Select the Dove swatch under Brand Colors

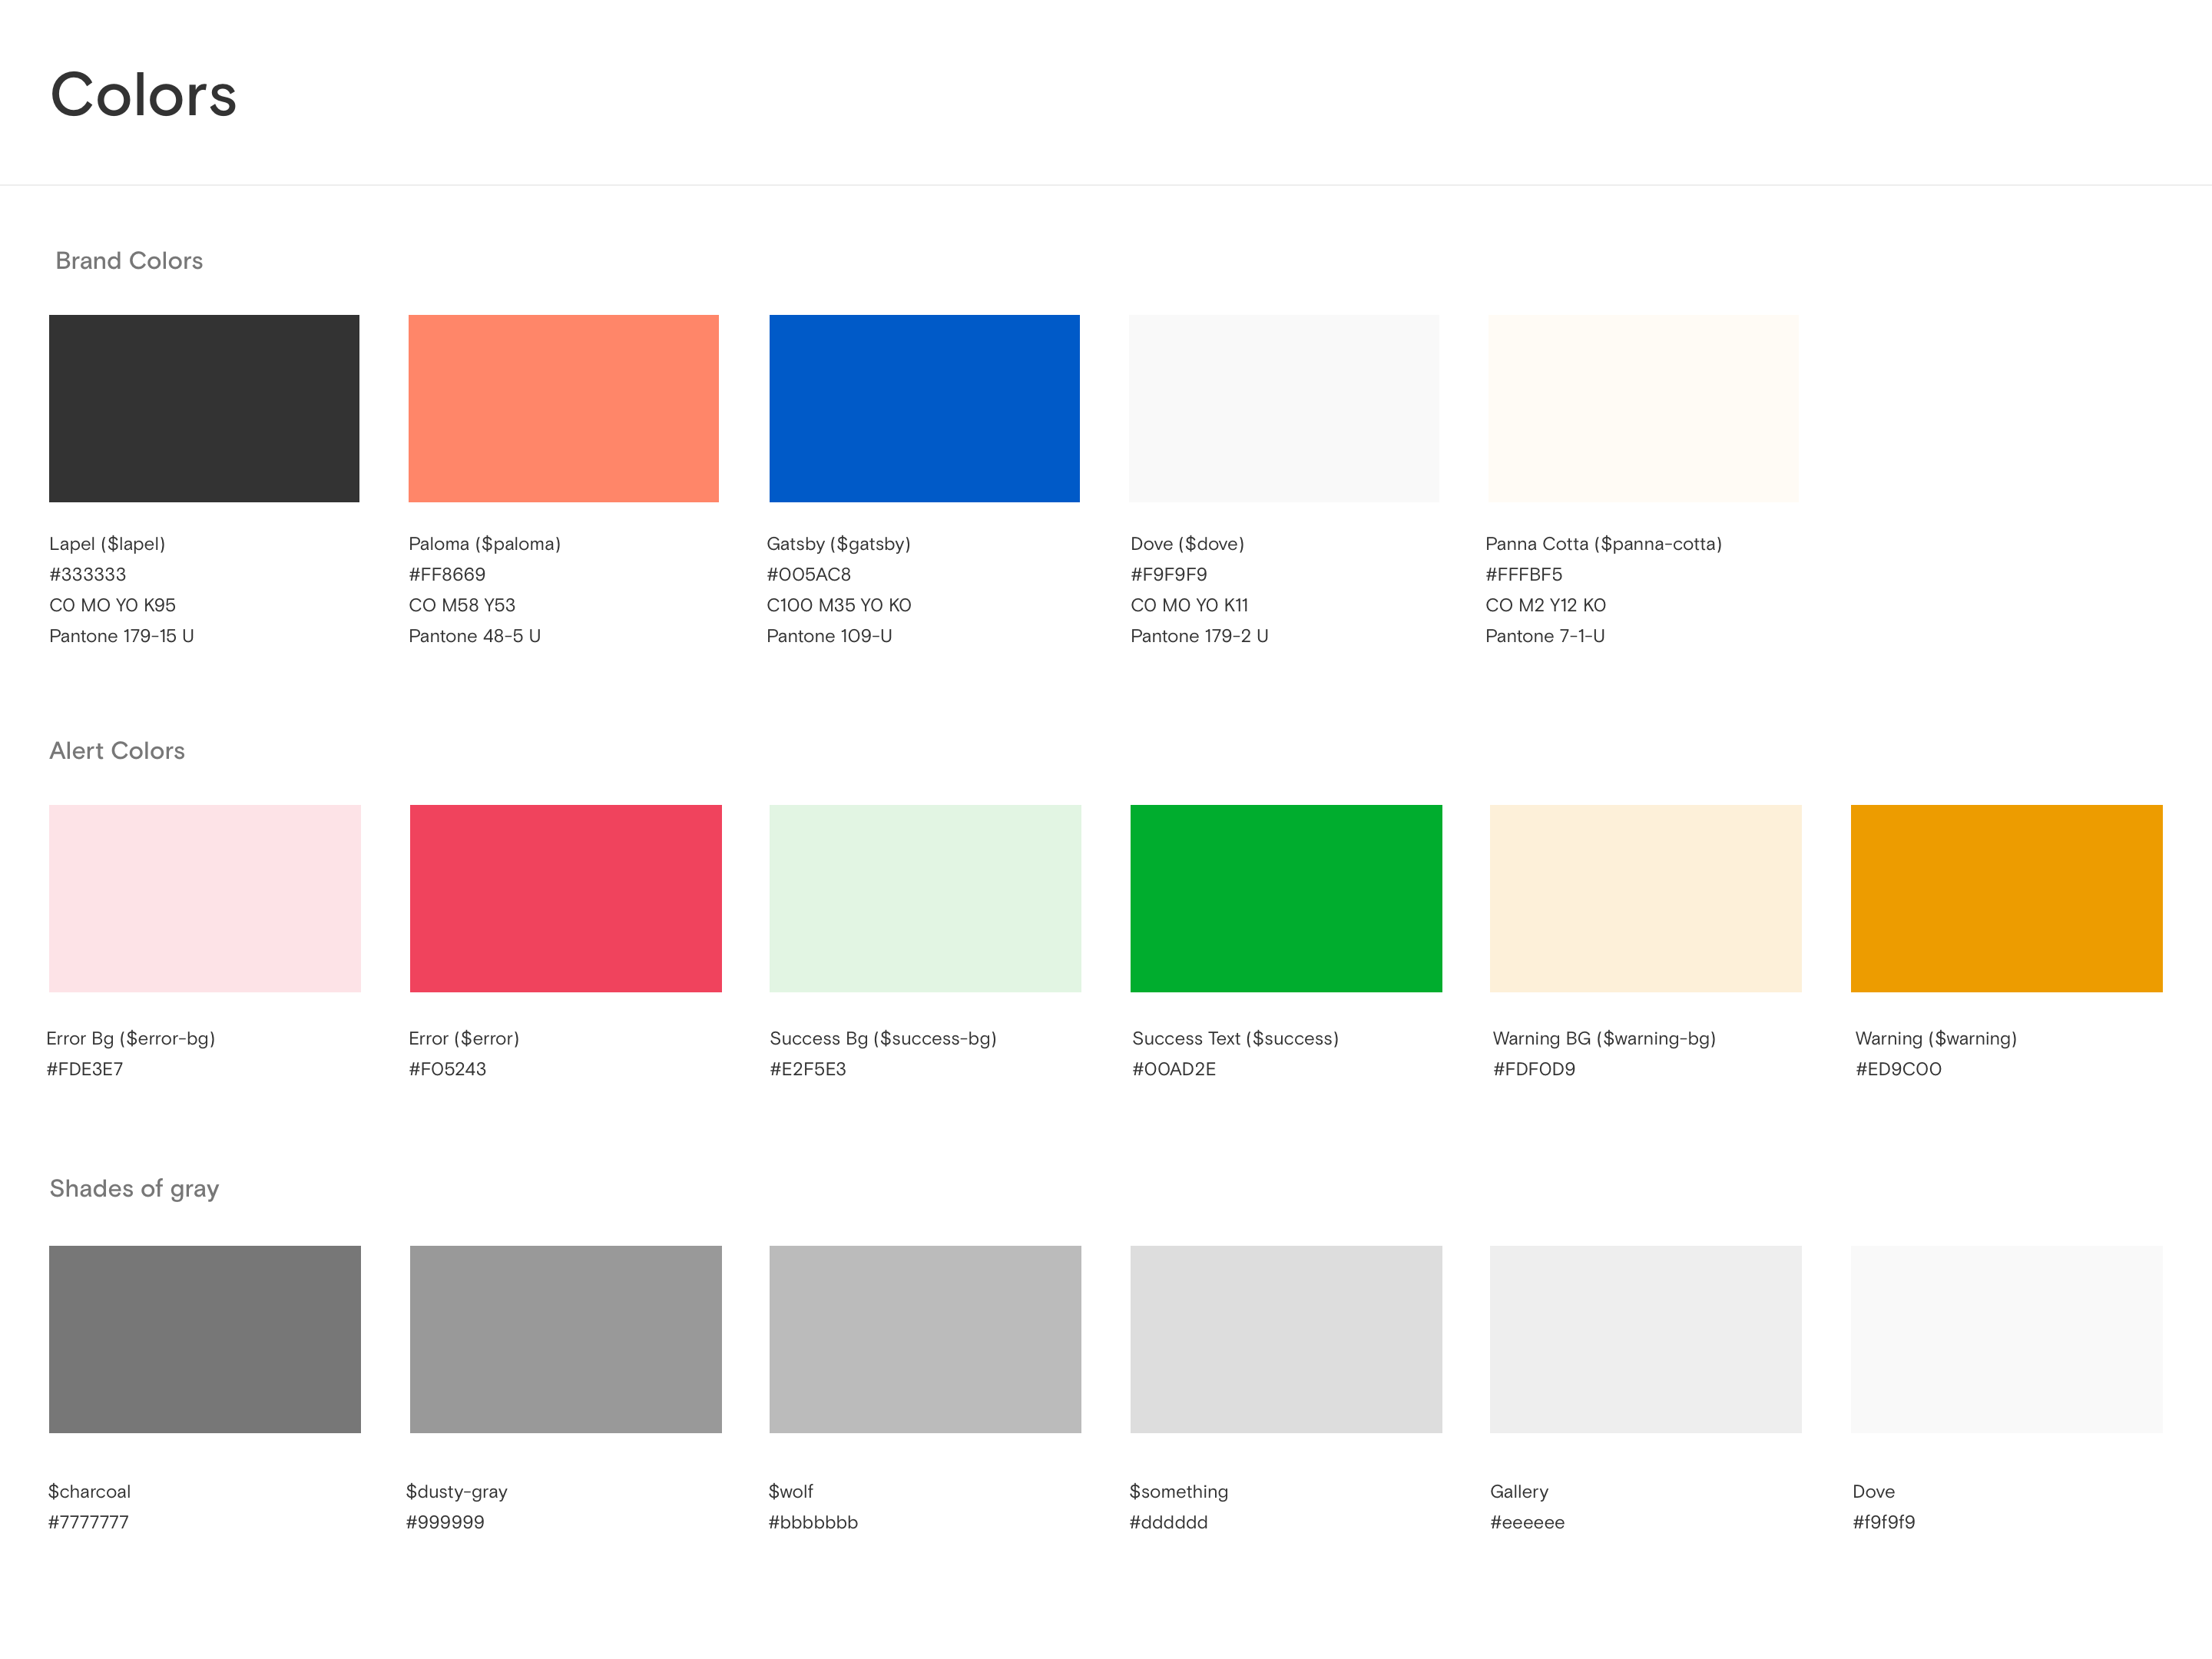point(1284,408)
